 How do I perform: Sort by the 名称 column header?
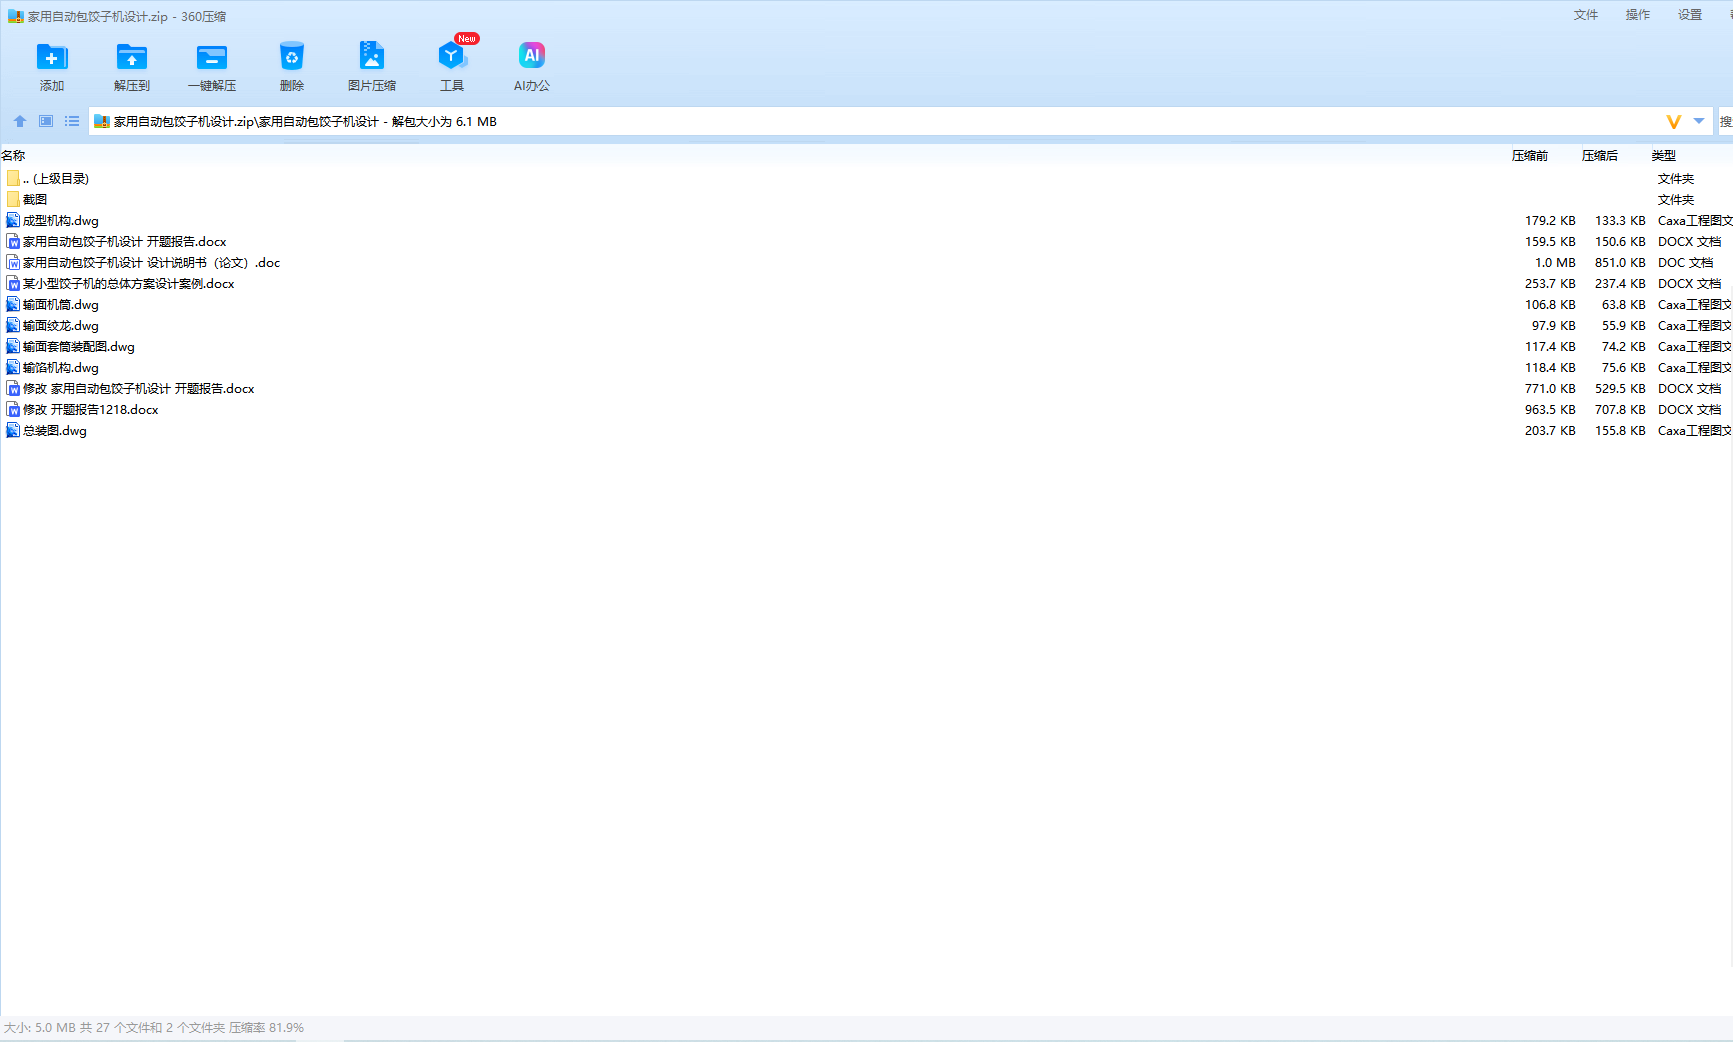pyautogui.click(x=14, y=156)
